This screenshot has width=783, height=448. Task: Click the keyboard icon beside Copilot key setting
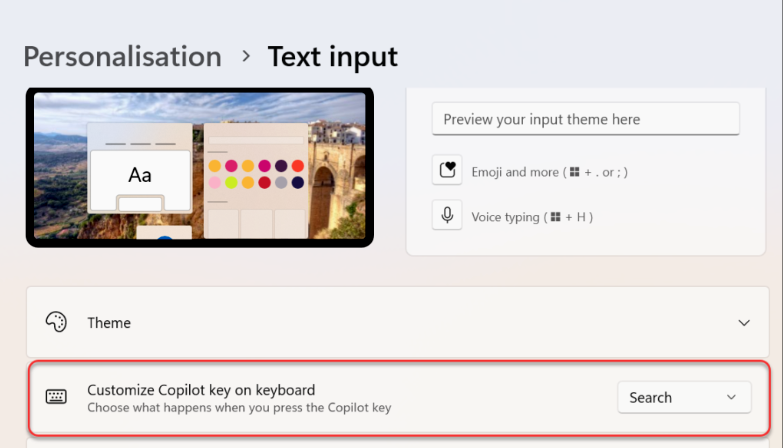pyautogui.click(x=56, y=397)
